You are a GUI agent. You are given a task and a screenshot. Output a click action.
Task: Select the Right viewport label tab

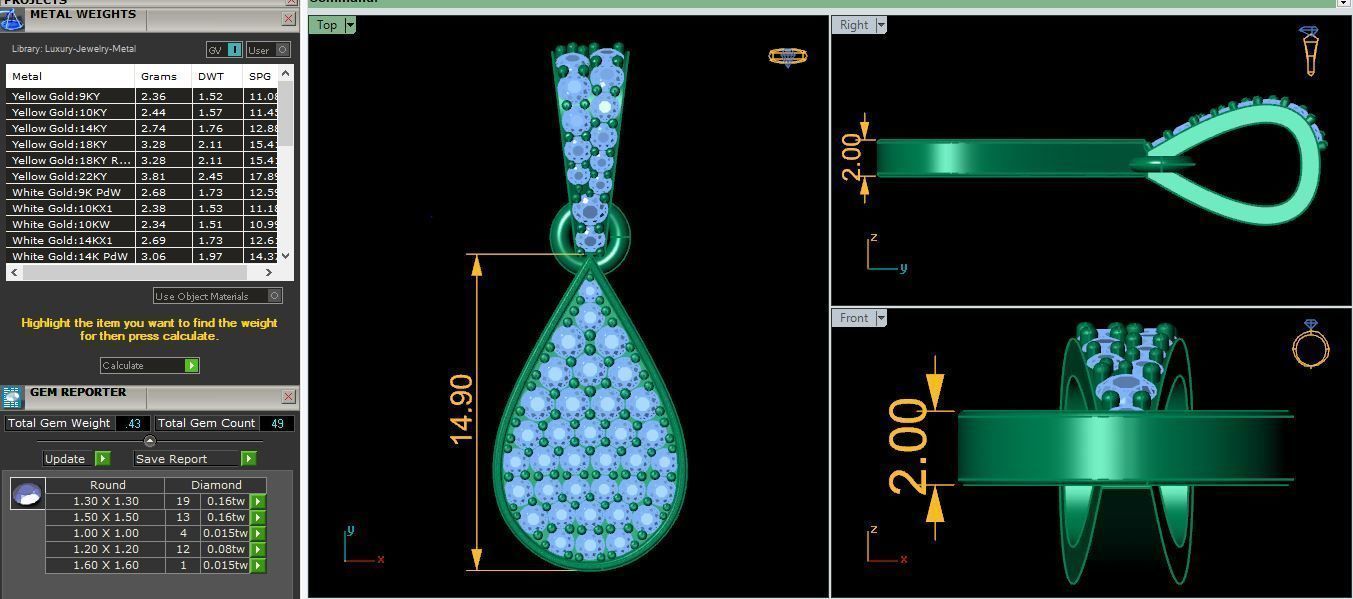click(854, 25)
